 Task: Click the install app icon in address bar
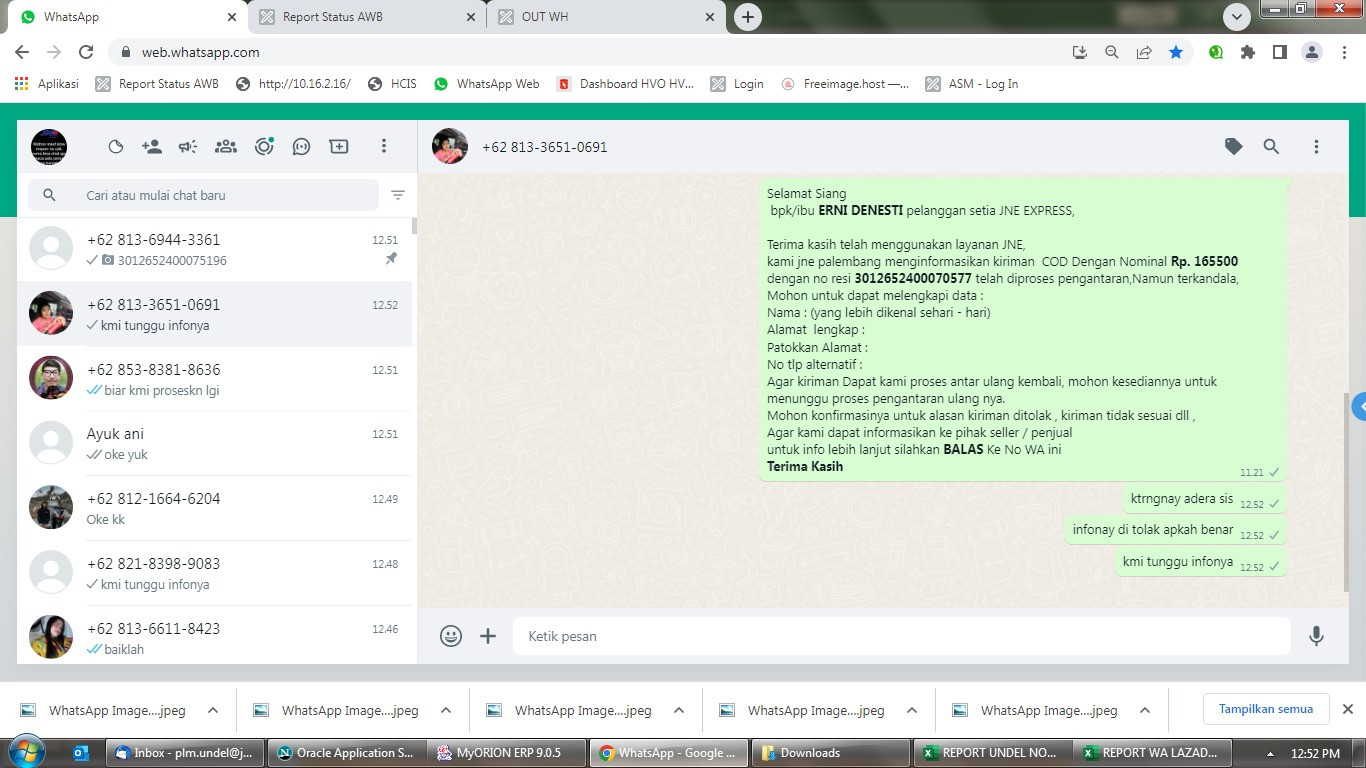click(x=1079, y=52)
